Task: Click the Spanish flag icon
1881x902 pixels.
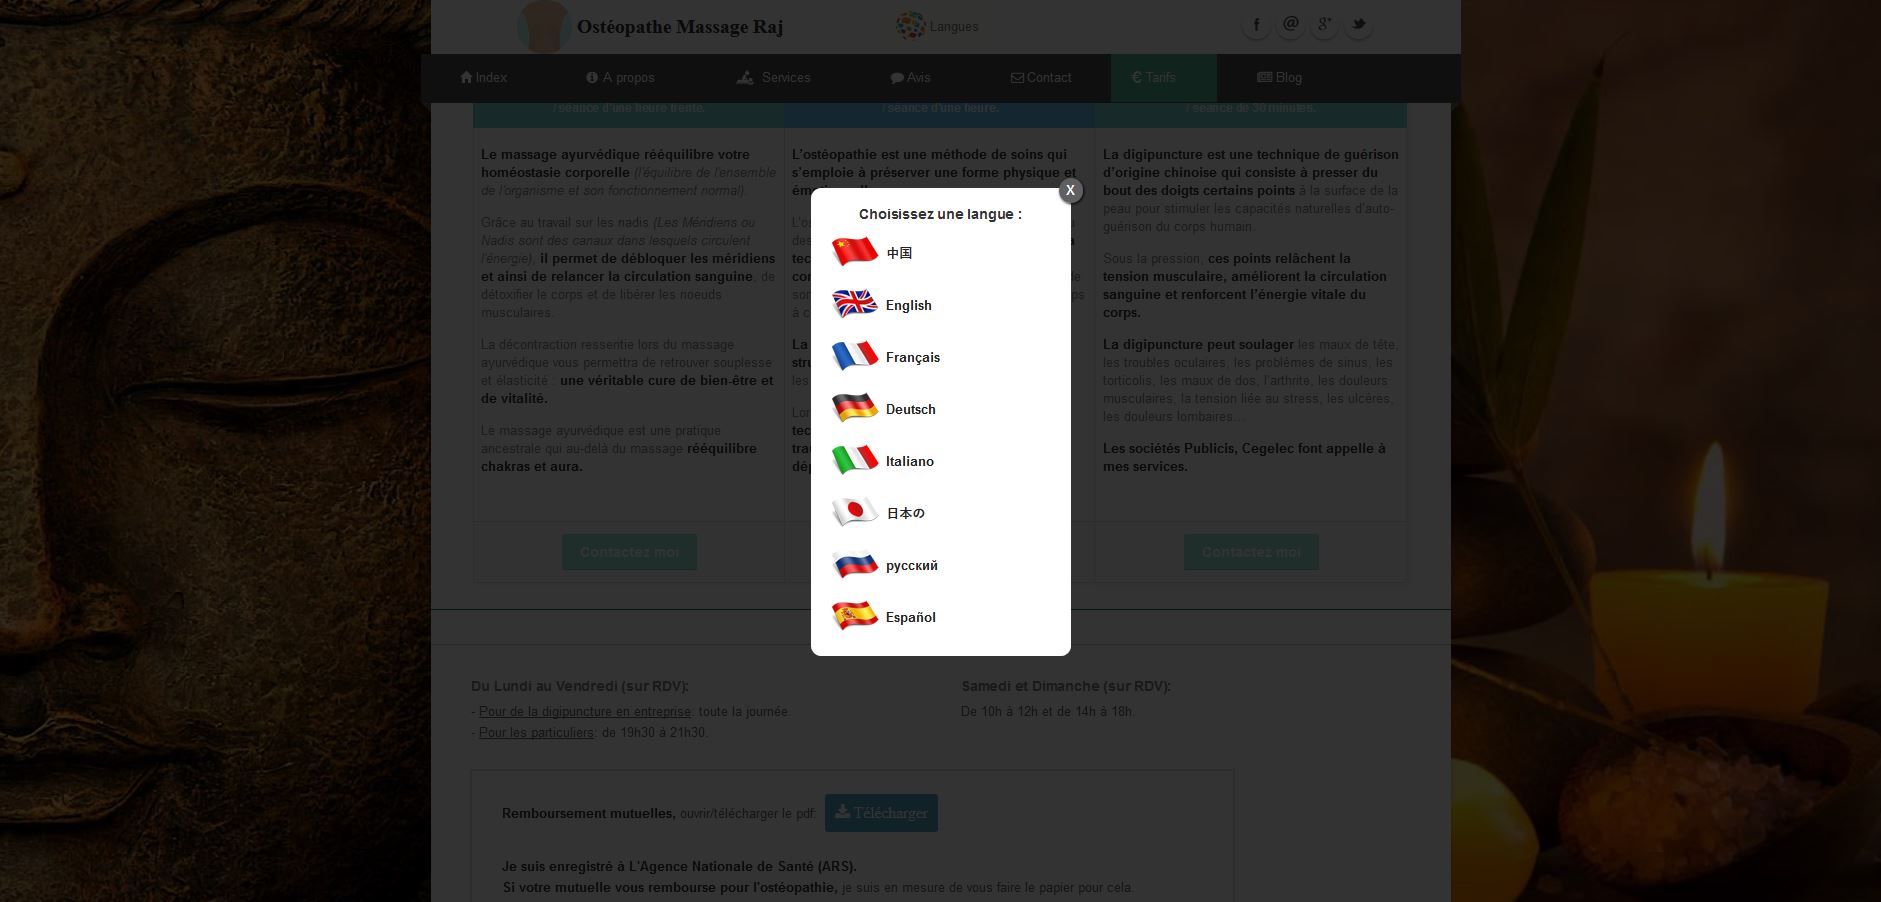Action: pyautogui.click(x=855, y=615)
